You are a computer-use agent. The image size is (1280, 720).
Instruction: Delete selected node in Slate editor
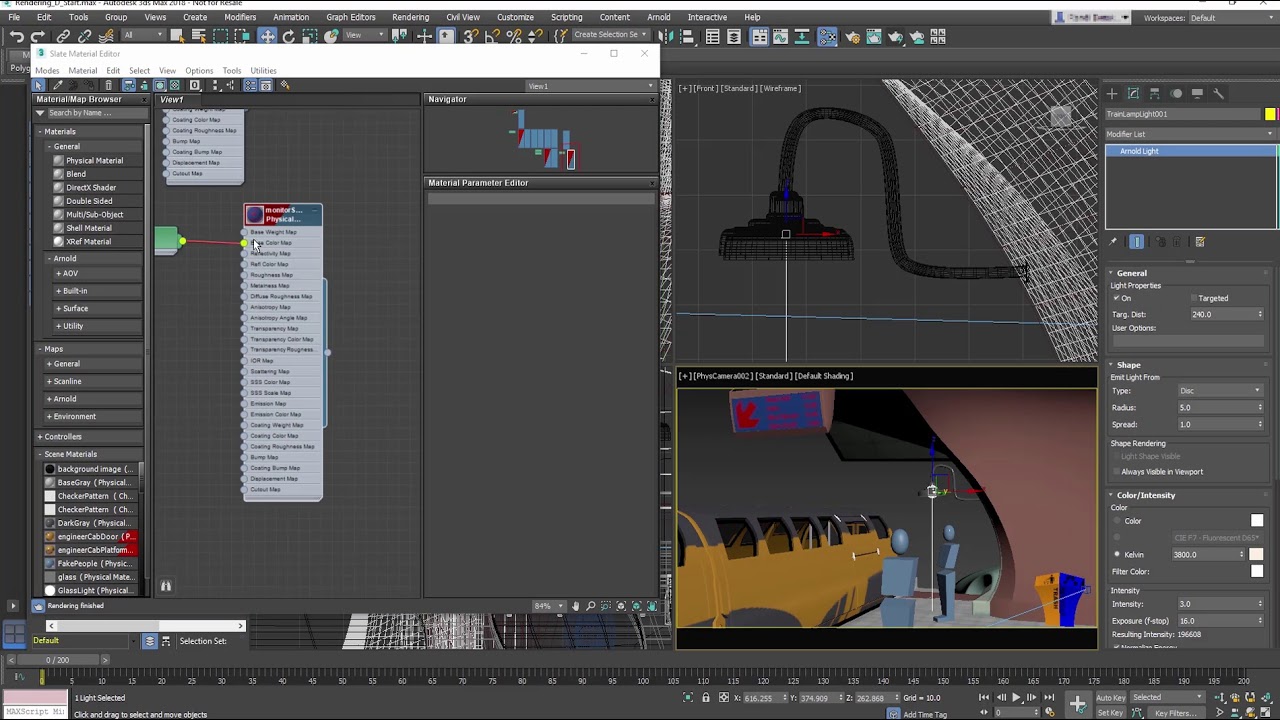click(109, 85)
